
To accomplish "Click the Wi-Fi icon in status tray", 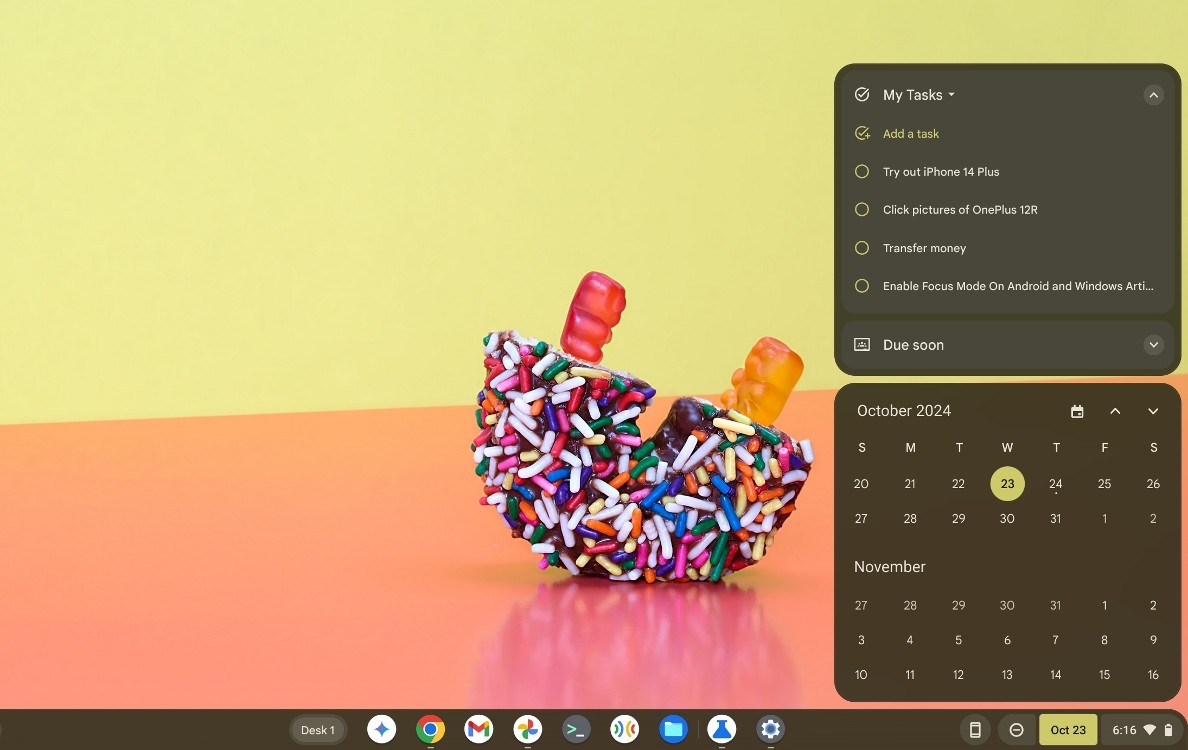I will pos(1149,730).
